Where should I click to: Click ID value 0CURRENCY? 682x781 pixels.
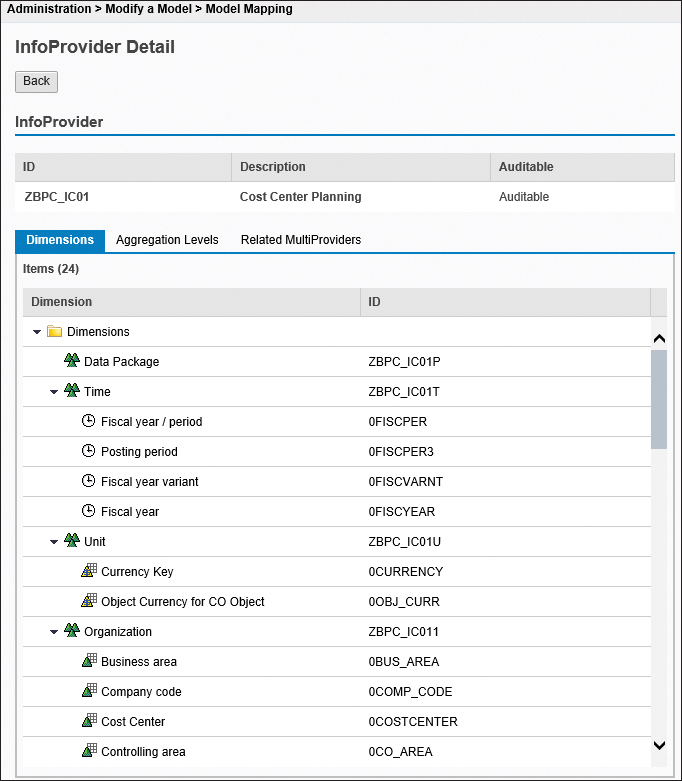(x=406, y=572)
